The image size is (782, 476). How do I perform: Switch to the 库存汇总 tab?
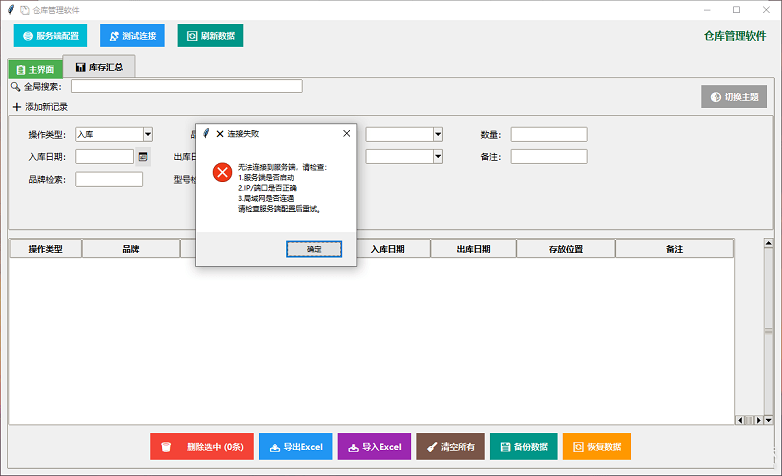coord(99,67)
